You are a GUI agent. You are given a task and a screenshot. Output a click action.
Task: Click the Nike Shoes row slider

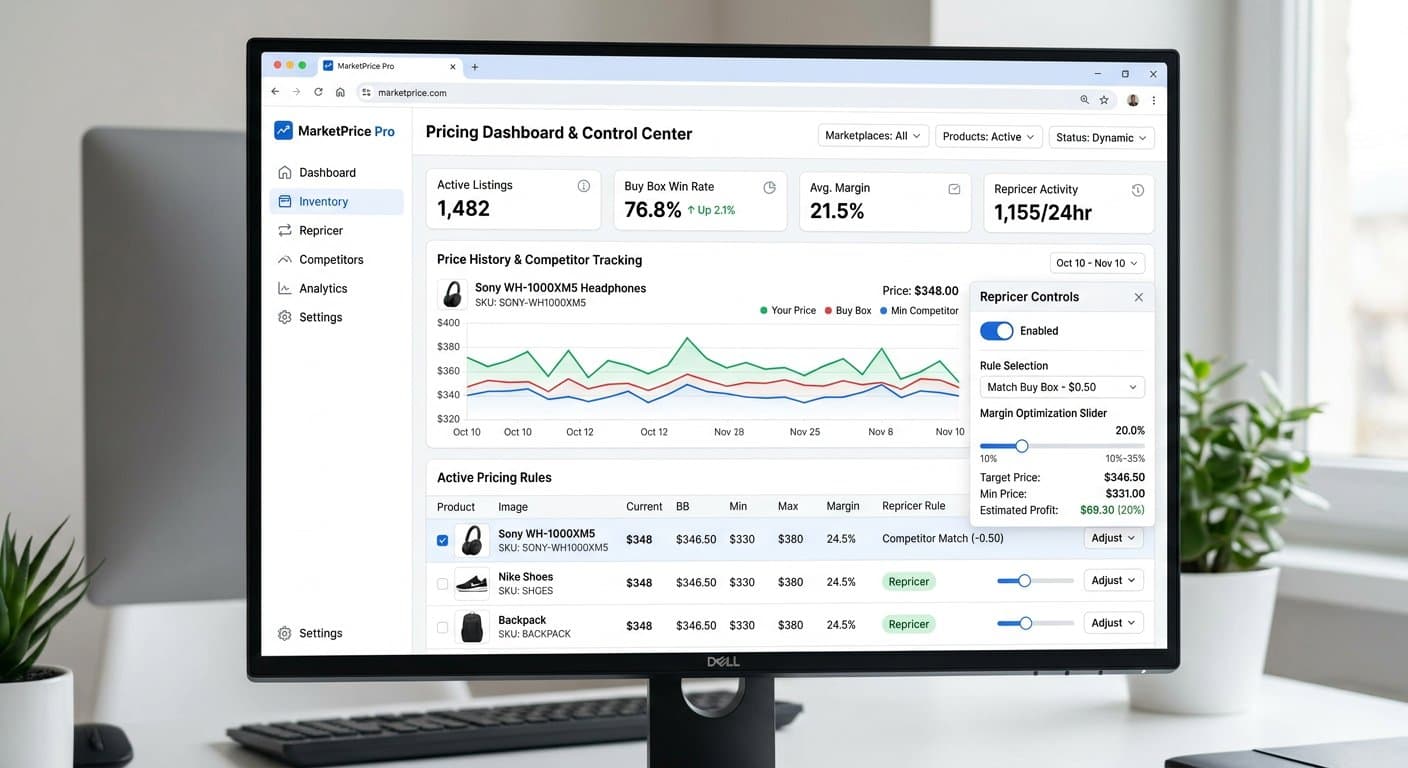(x=1035, y=580)
